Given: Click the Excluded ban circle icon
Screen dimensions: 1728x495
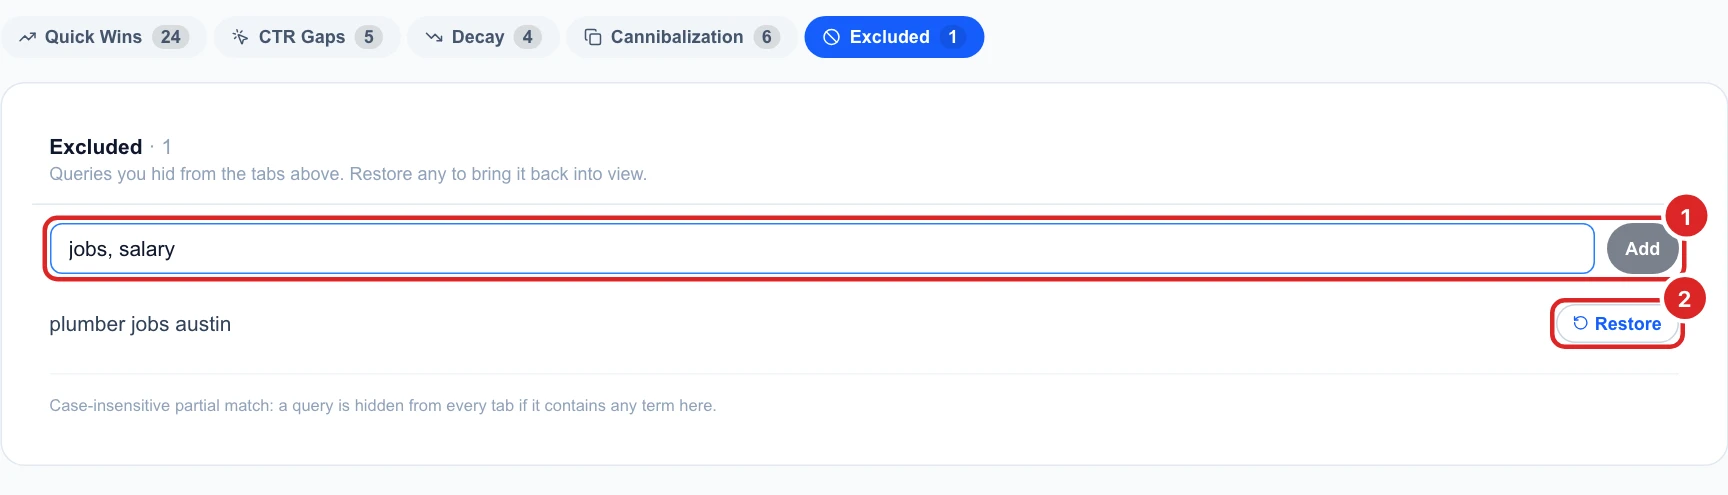Looking at the screenshot, I should [831, 37].
